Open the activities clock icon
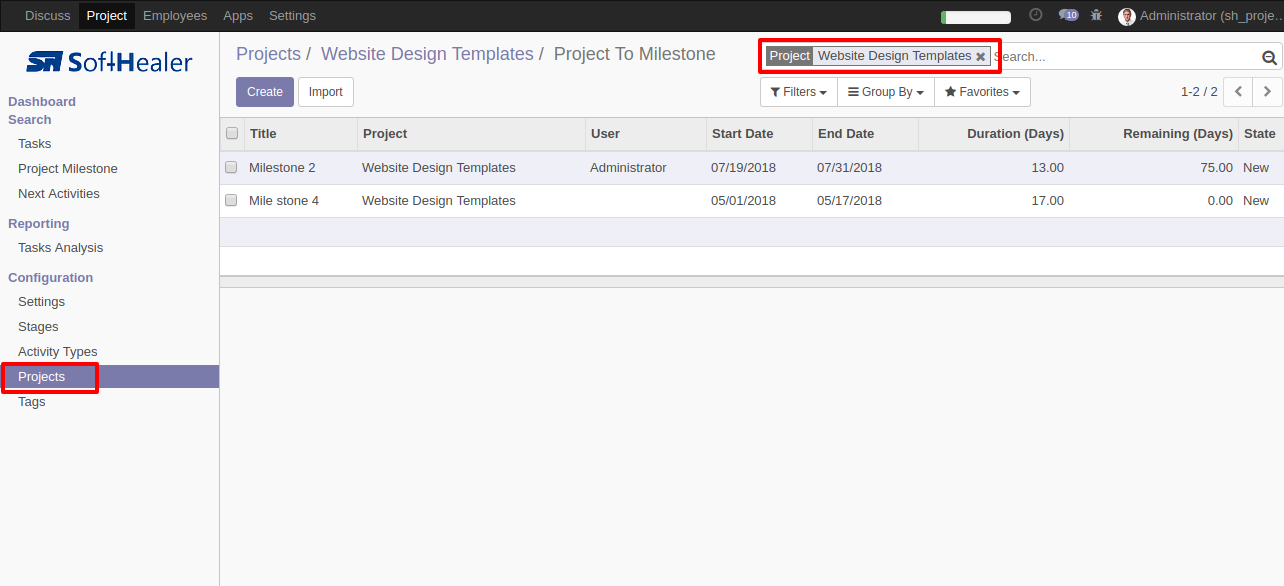This screenshot has width=1284, height=586. point(1036,15)
